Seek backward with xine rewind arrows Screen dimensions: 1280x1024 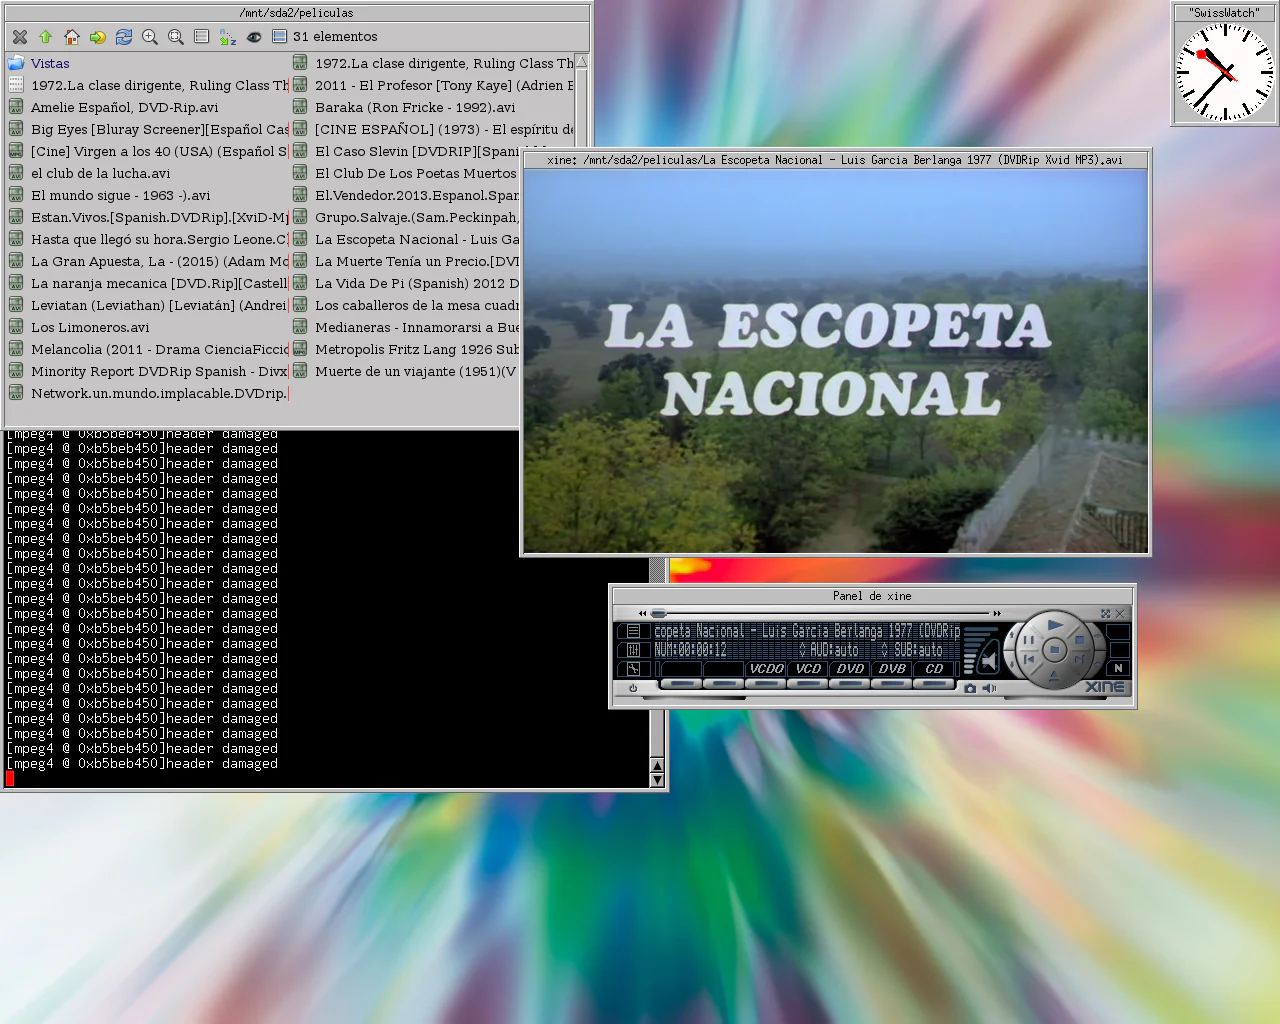643,613
